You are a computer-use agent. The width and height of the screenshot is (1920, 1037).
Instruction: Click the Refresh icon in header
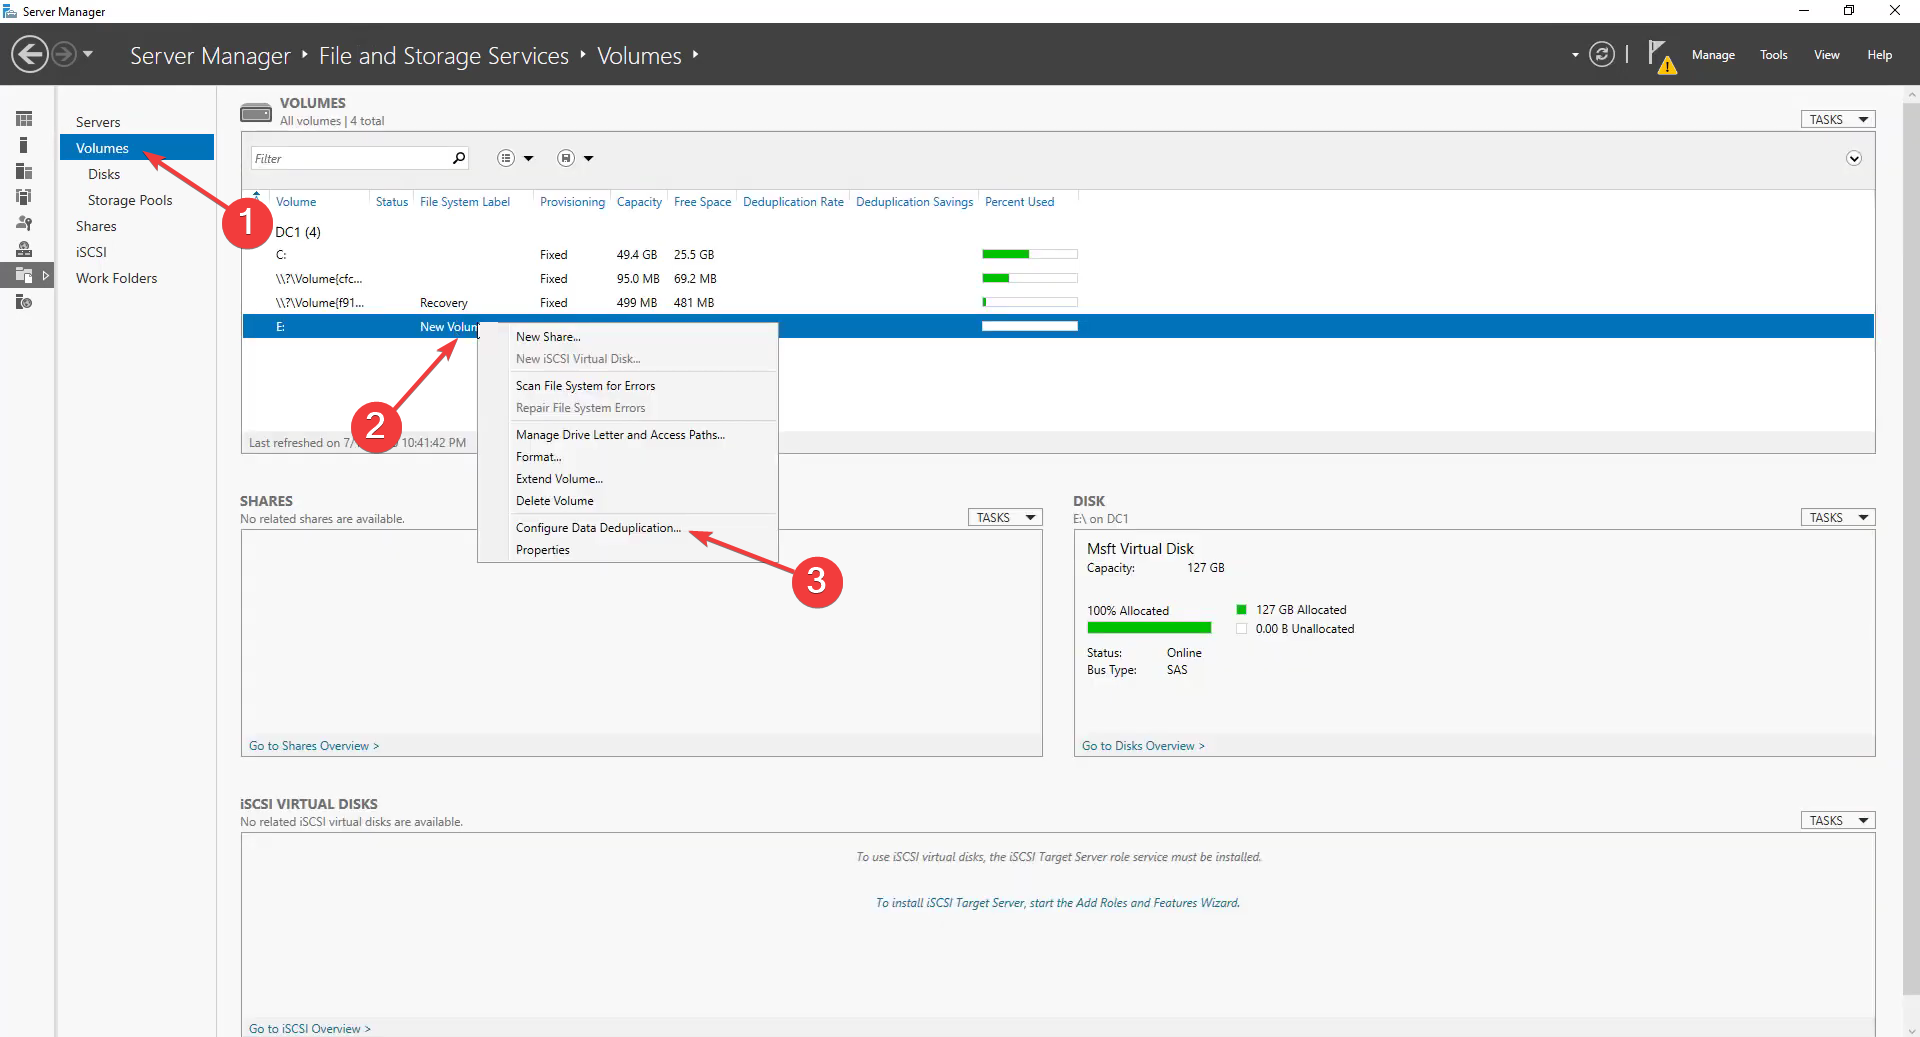pyautogui.click(x=1601, y=54)
